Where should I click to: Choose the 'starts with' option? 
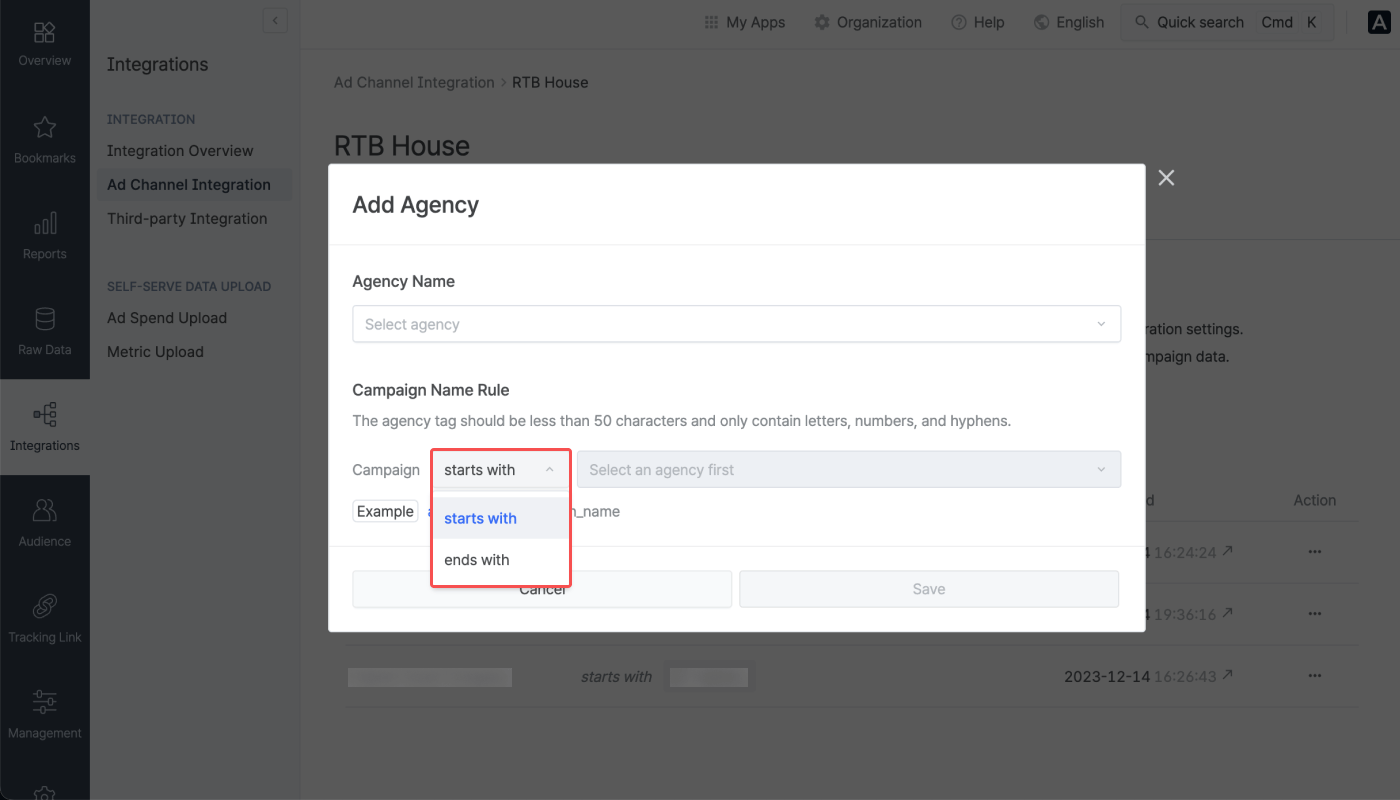501,518
